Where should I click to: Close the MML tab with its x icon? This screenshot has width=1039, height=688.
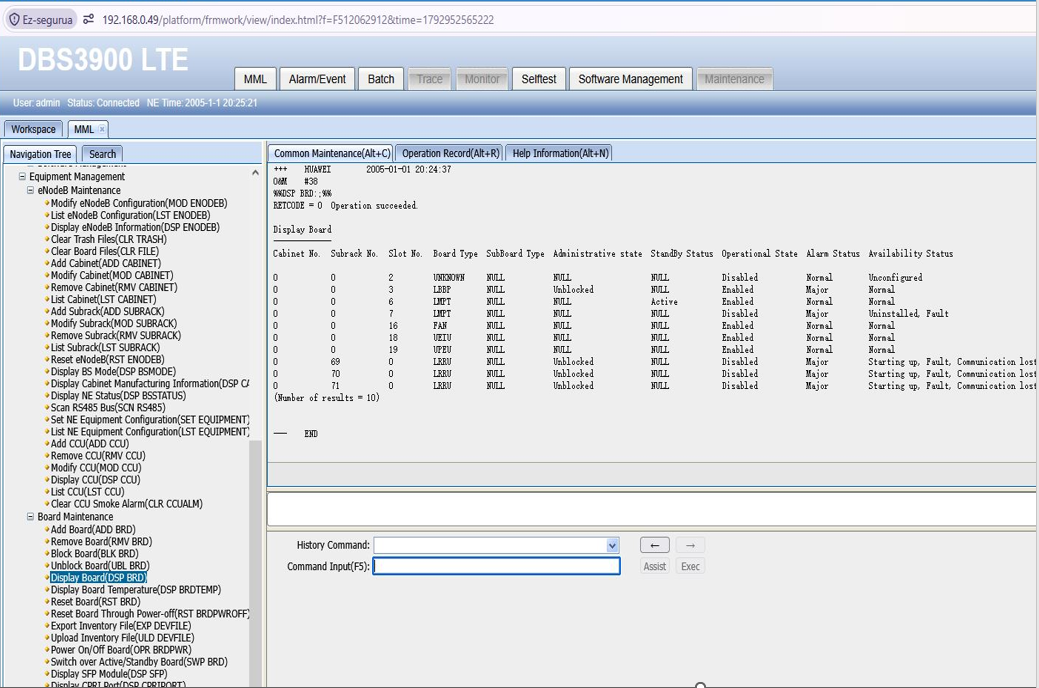tap(102, 129)
